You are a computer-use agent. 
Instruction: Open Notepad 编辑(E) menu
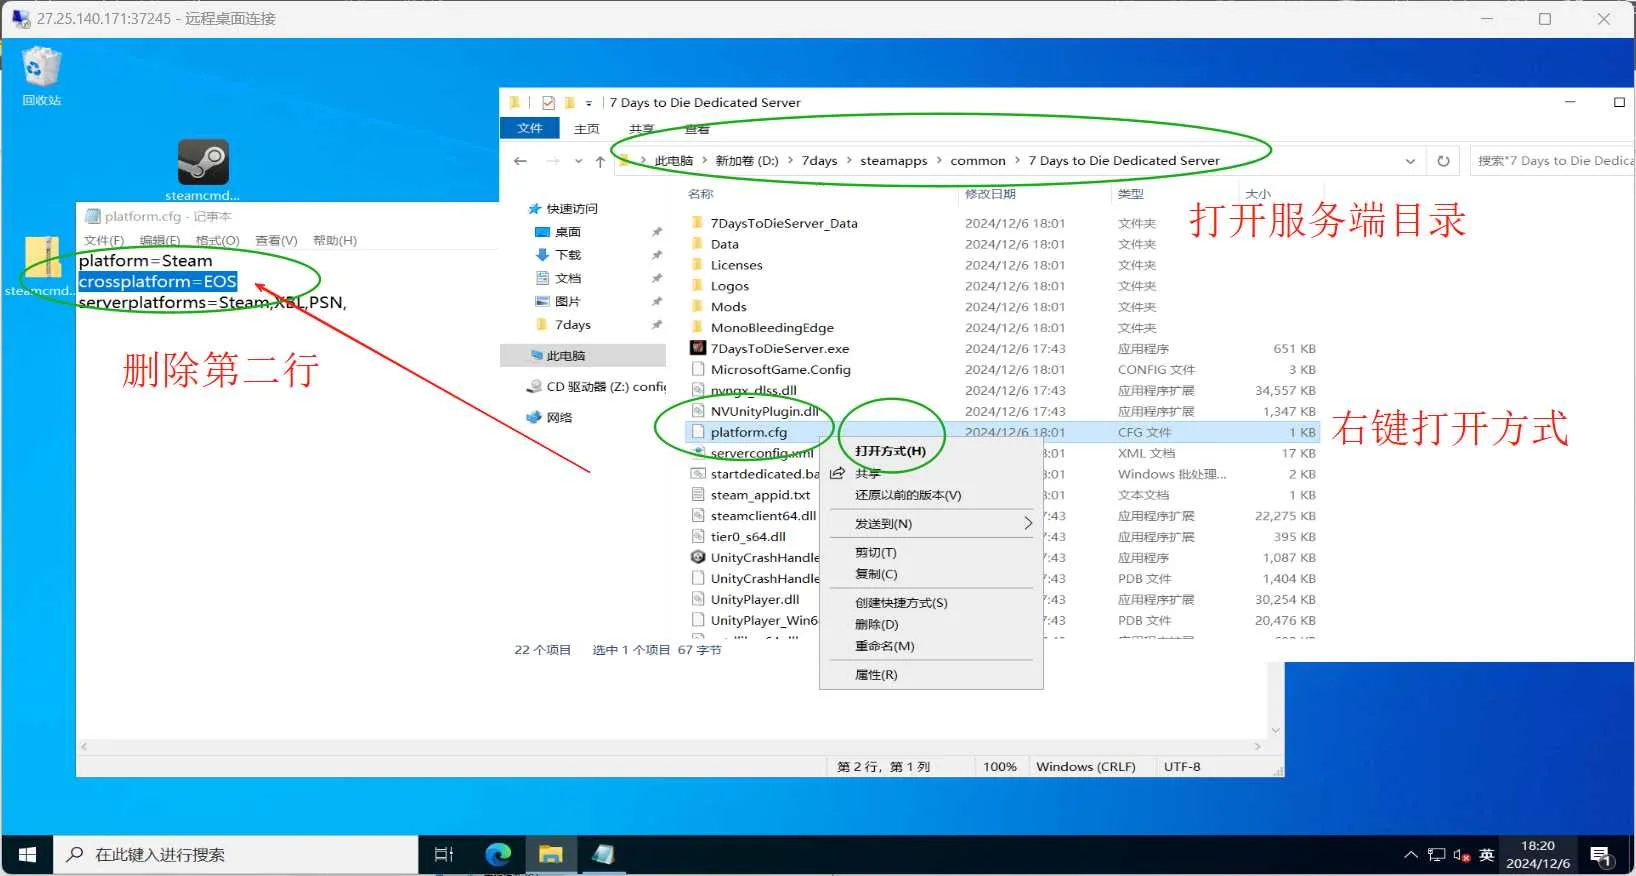click(x=160, y=241)
